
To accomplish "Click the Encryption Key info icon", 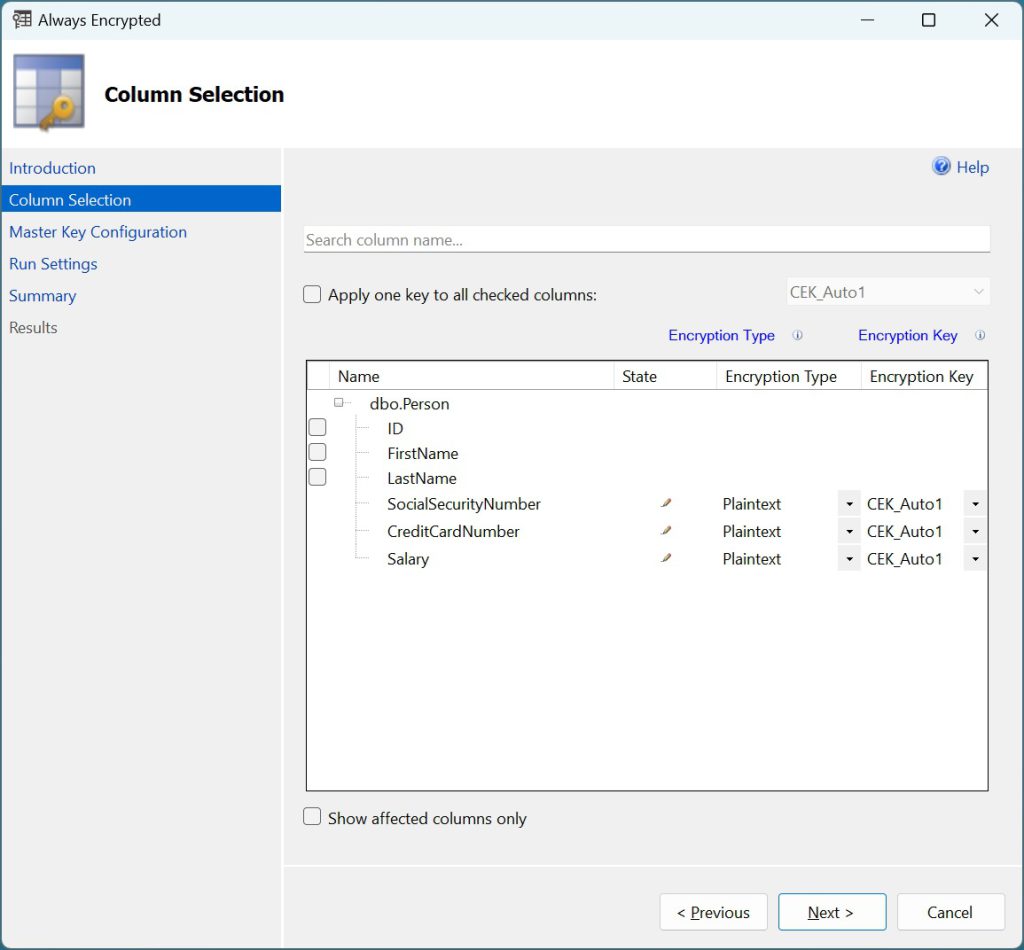I will [980, 336].
